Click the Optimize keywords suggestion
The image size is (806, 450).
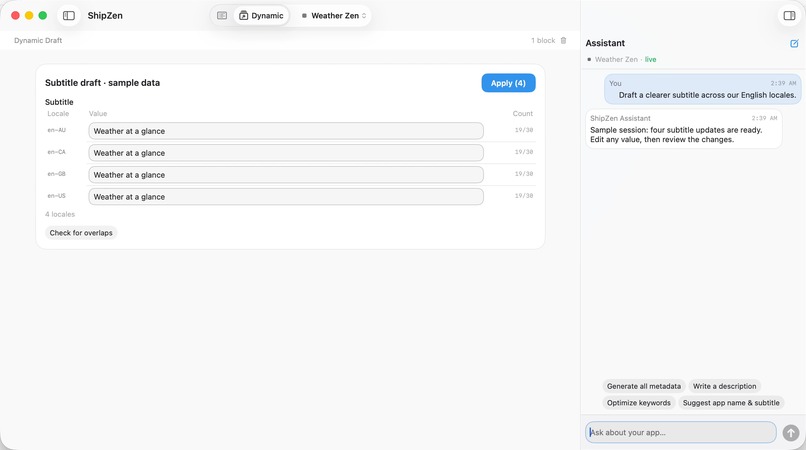[638, 403]
